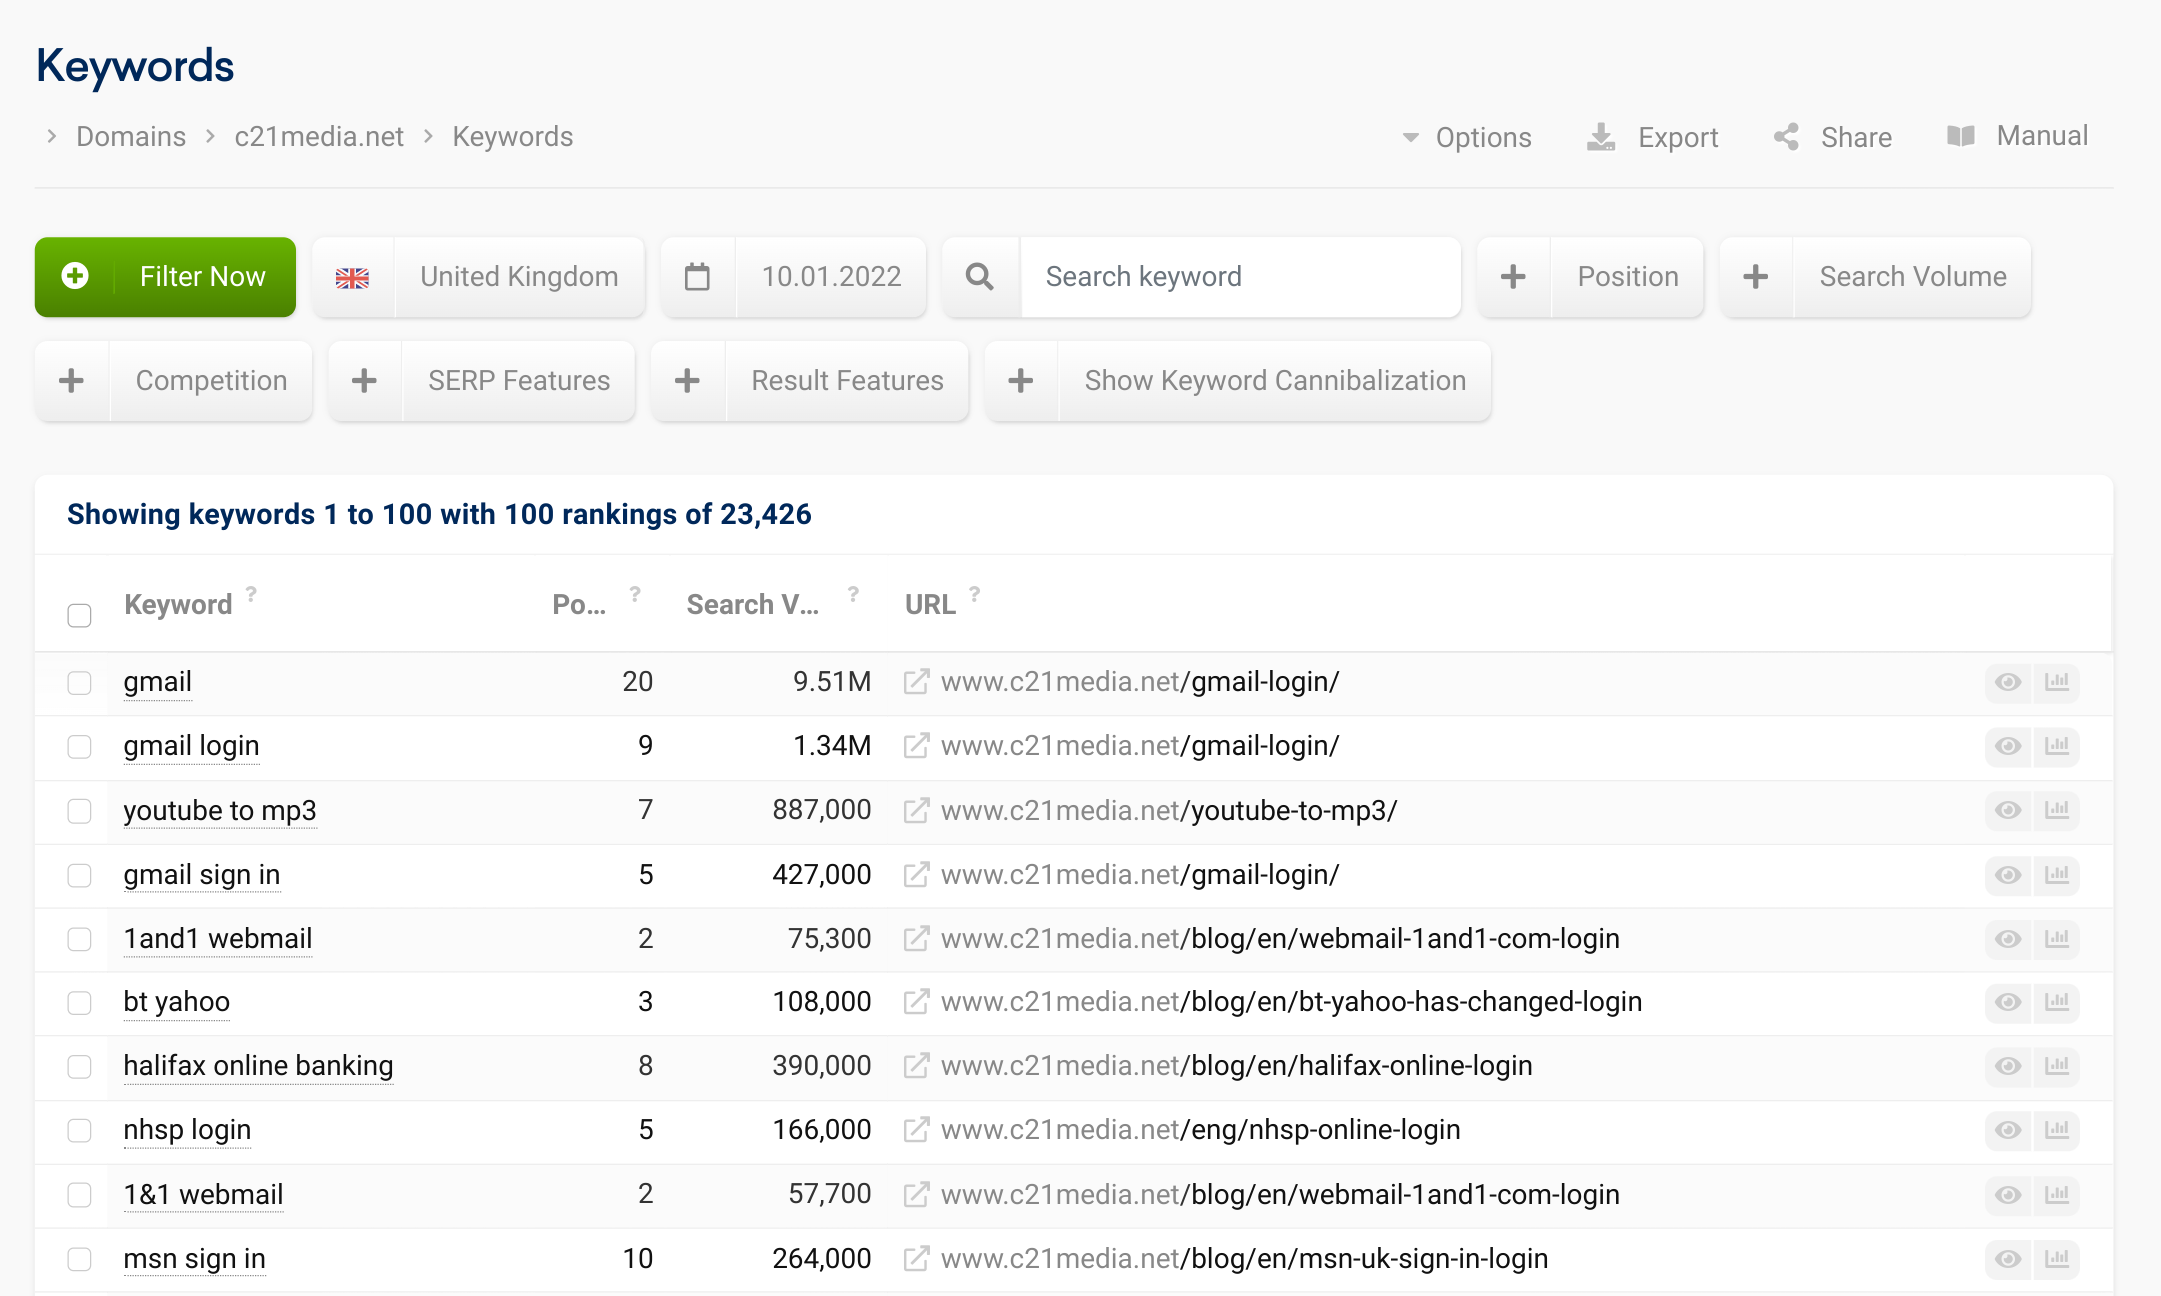
Task: Open the Options dropdown
Action: 1467,137
